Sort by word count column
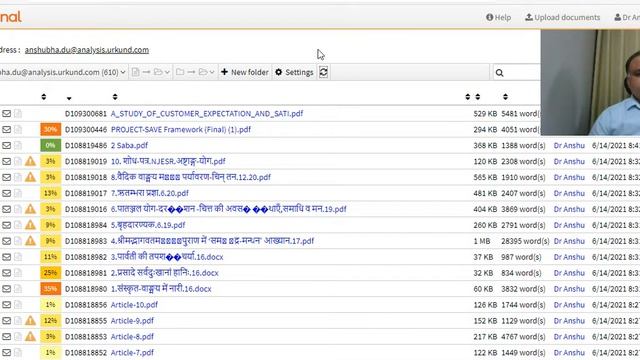Image resolution: width=640 pixels, height=360 pixels. (505, 97)
